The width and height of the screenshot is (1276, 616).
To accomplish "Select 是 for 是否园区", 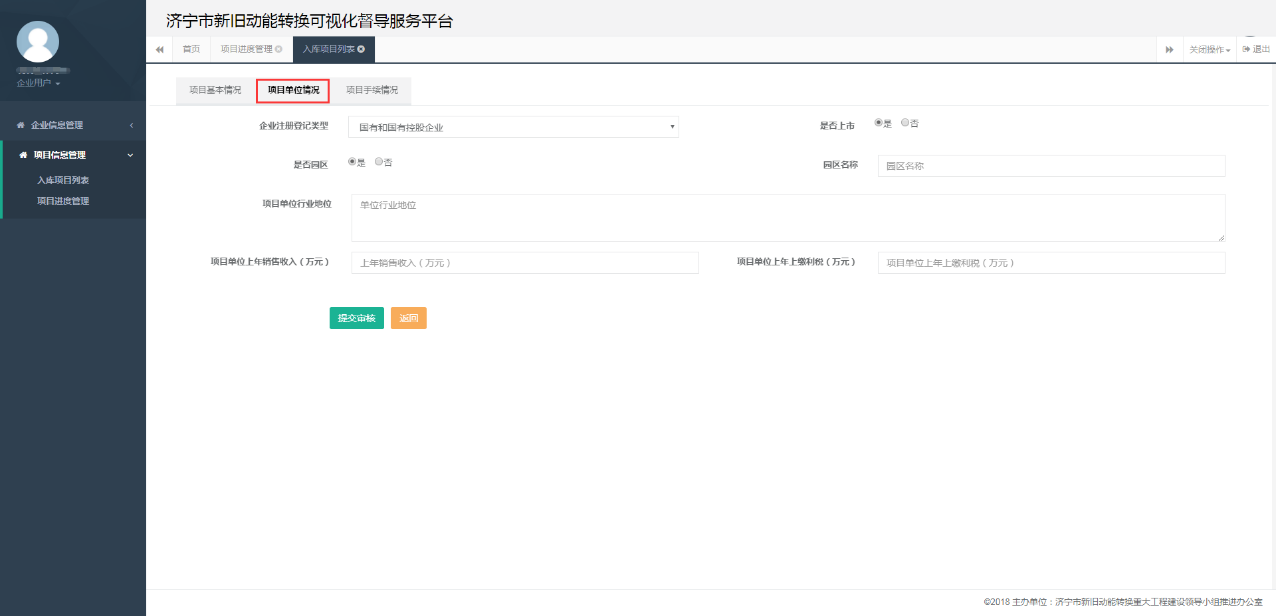I will click(x=351, y=161).
